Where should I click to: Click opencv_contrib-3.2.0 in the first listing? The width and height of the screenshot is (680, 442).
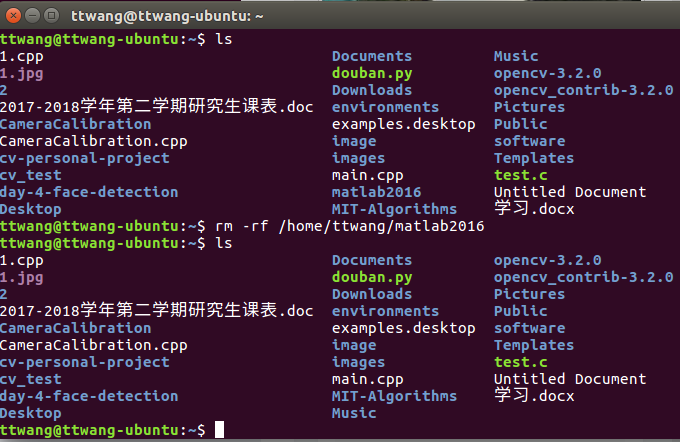click(x=583, y=90)
